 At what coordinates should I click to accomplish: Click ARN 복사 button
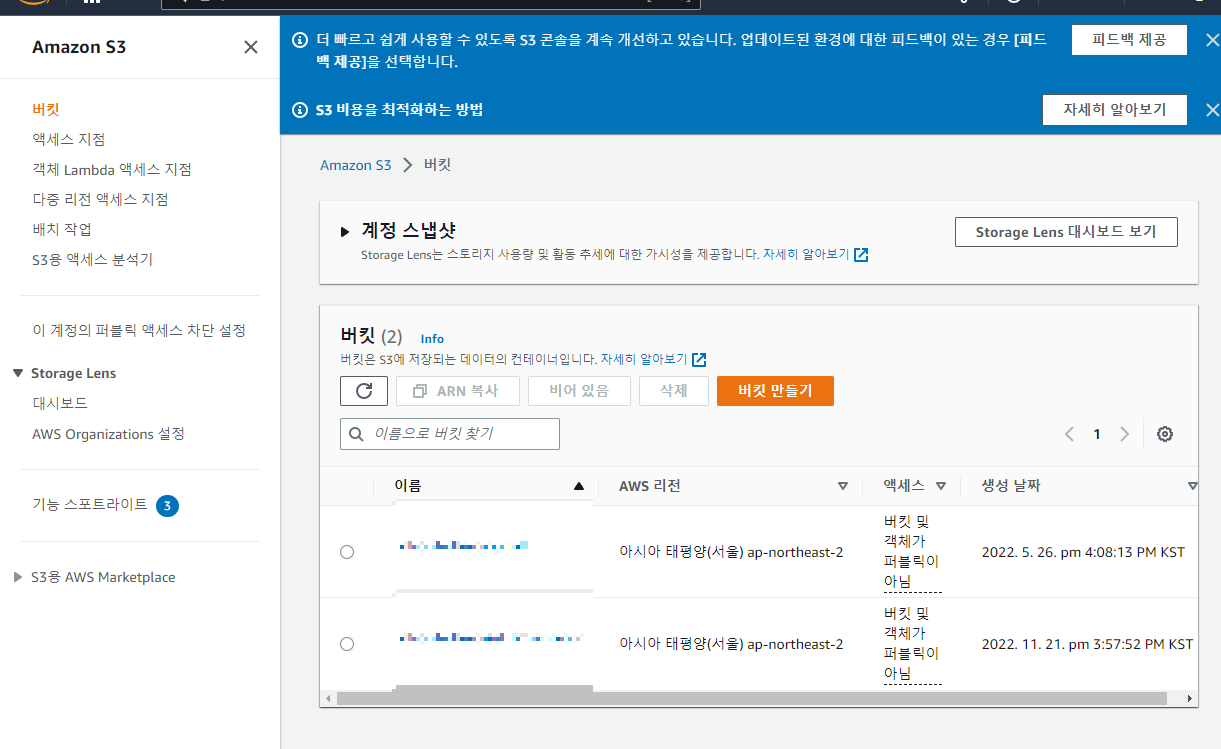pos(457,391)
